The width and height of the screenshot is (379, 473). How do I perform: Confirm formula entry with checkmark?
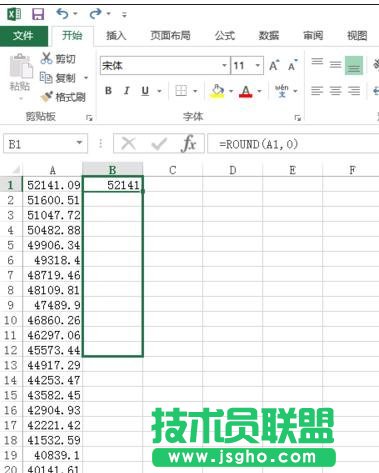pyautogui.click(x=159, y=144)
